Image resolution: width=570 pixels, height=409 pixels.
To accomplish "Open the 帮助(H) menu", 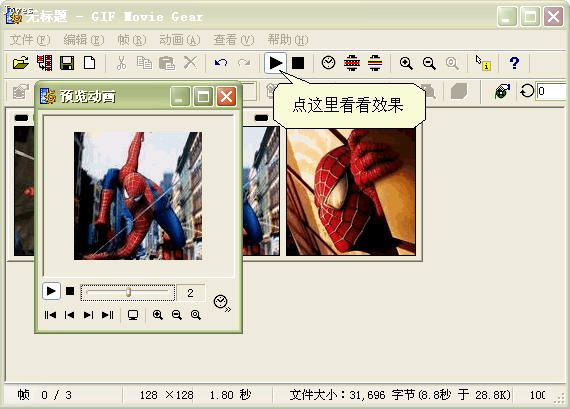I will point(288,40).
